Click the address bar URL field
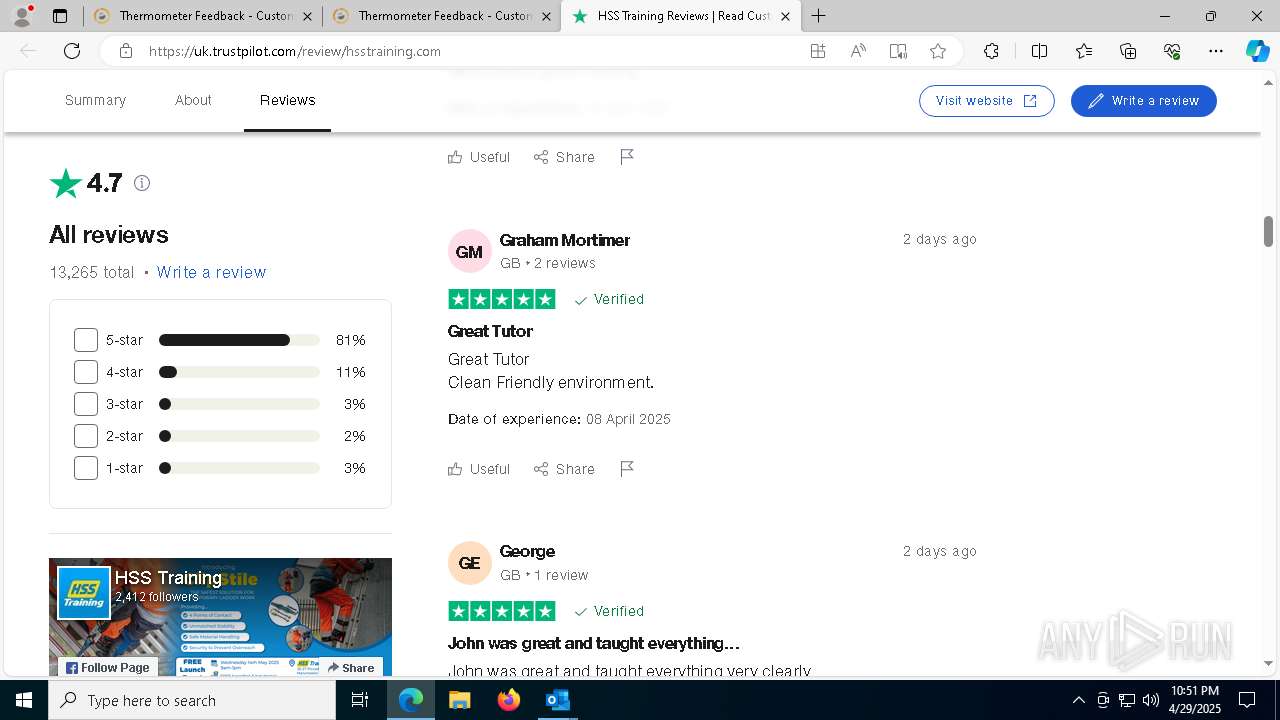 [470, 51]
